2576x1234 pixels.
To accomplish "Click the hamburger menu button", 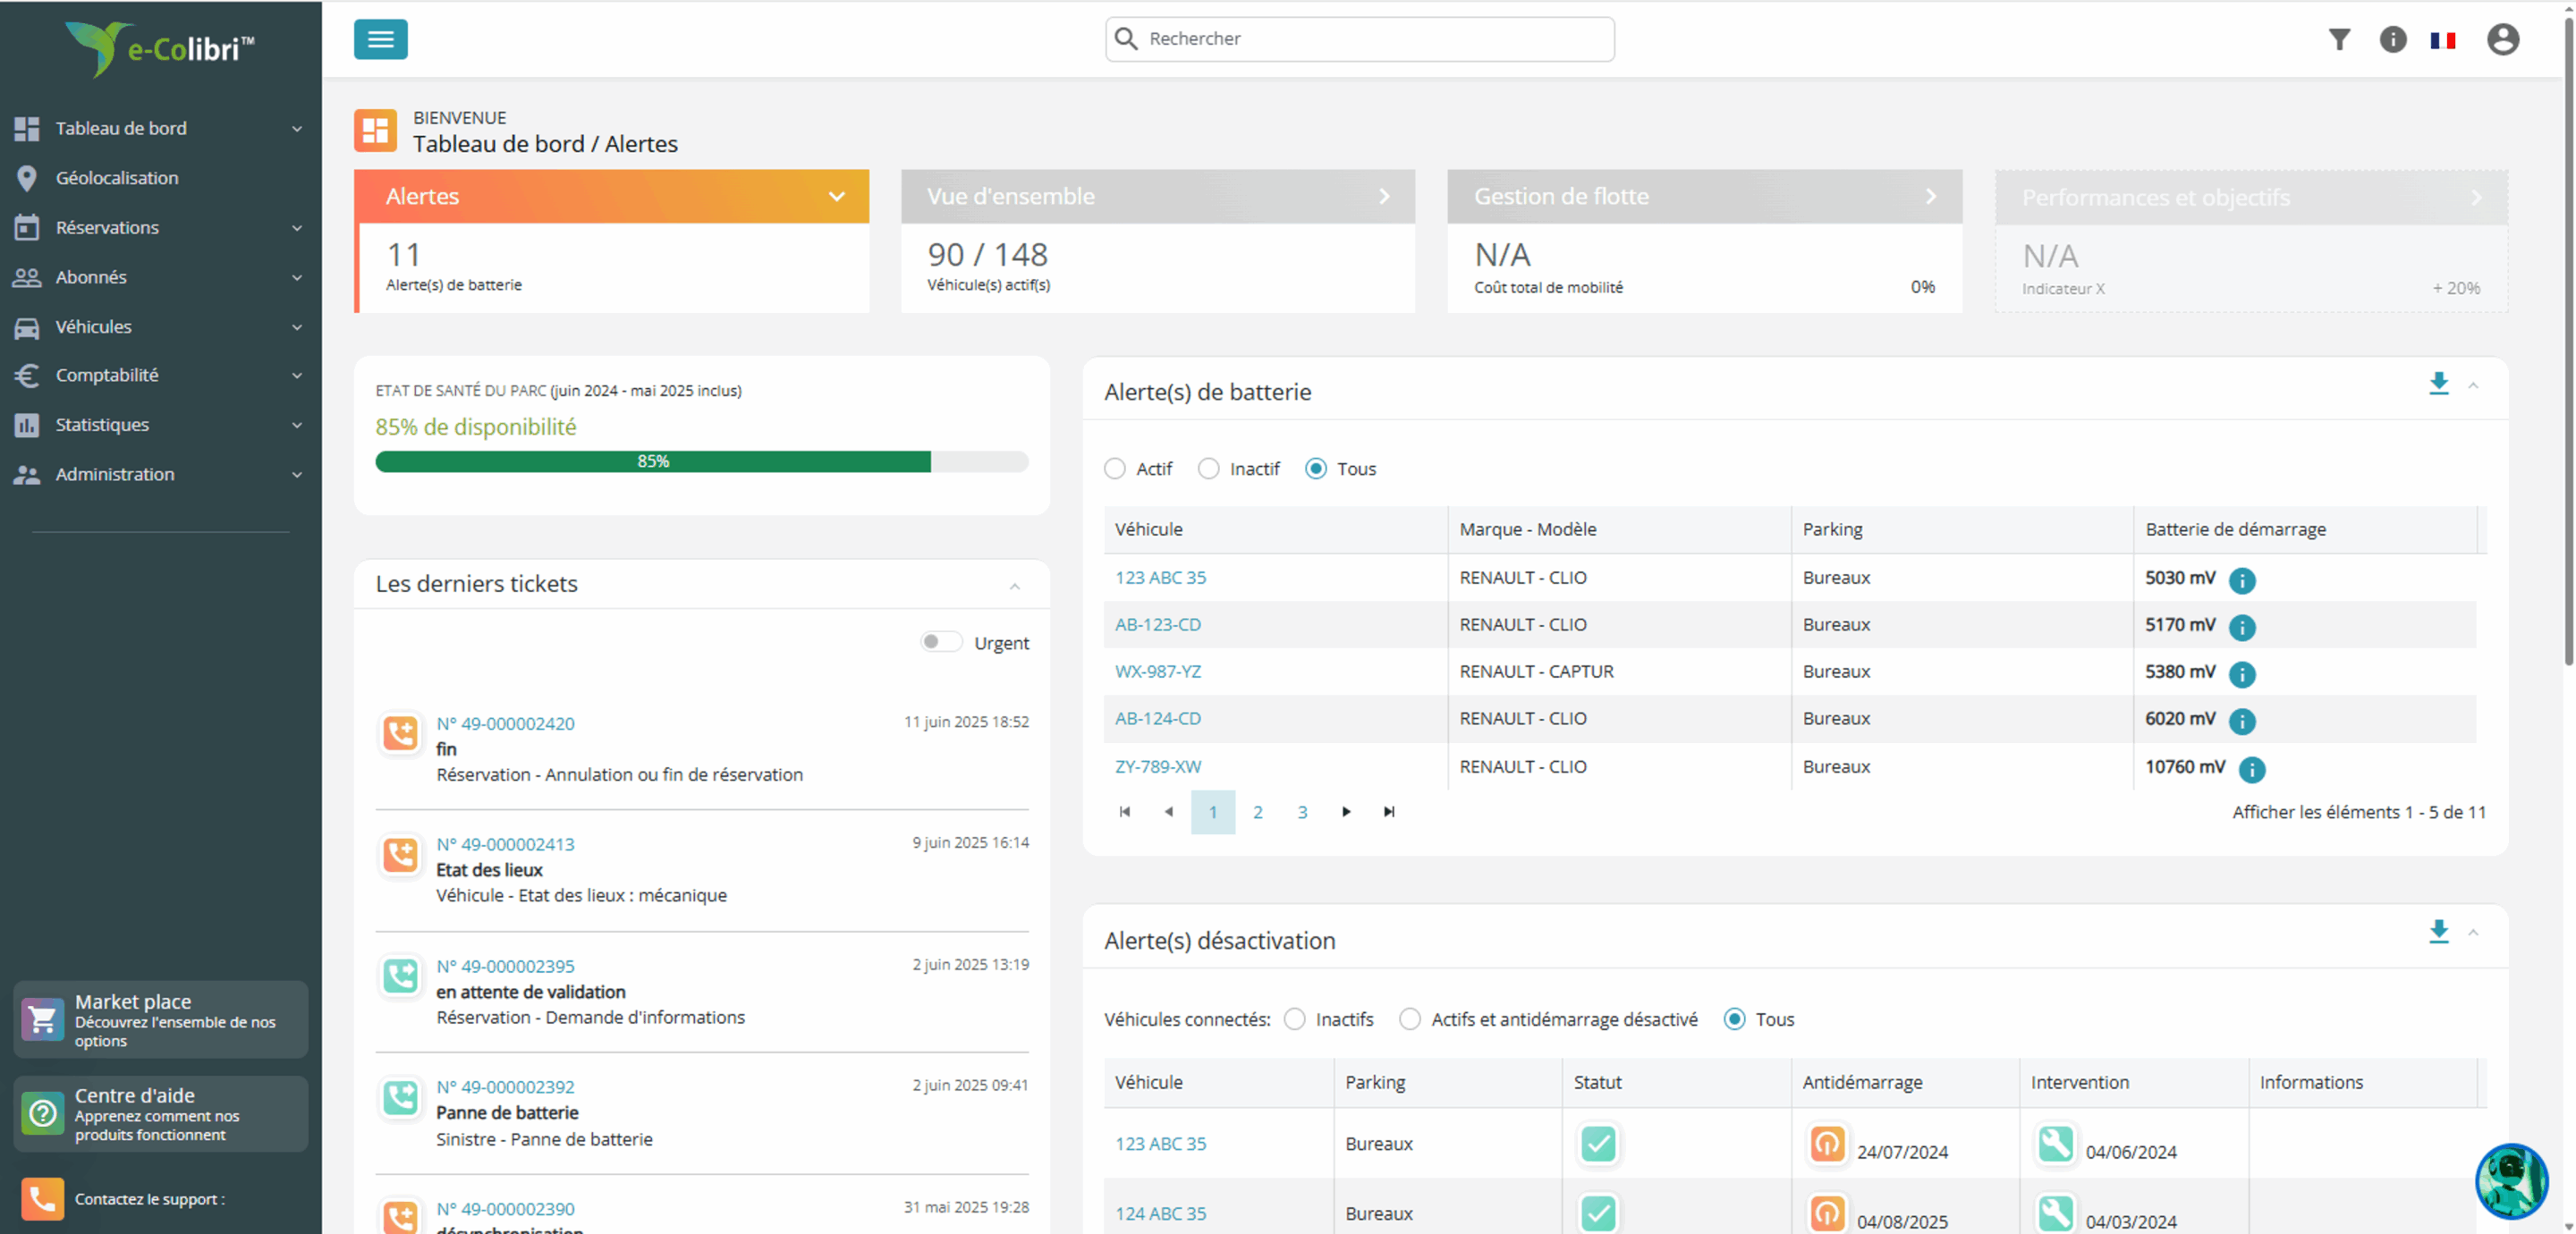I will (380, 39).
